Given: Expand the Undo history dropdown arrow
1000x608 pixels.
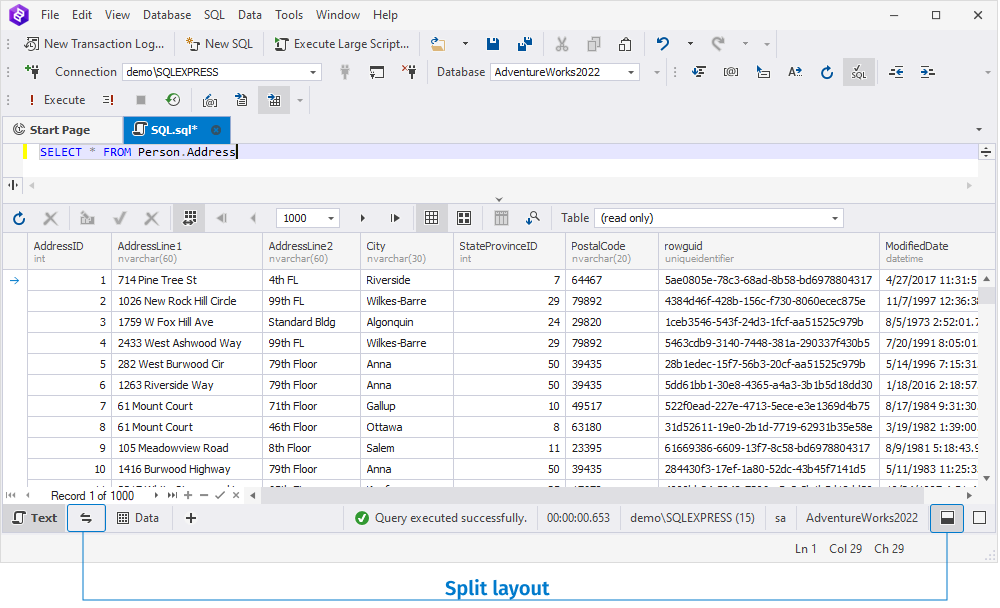Looking at the screenshot, I should tap(690, 44).
